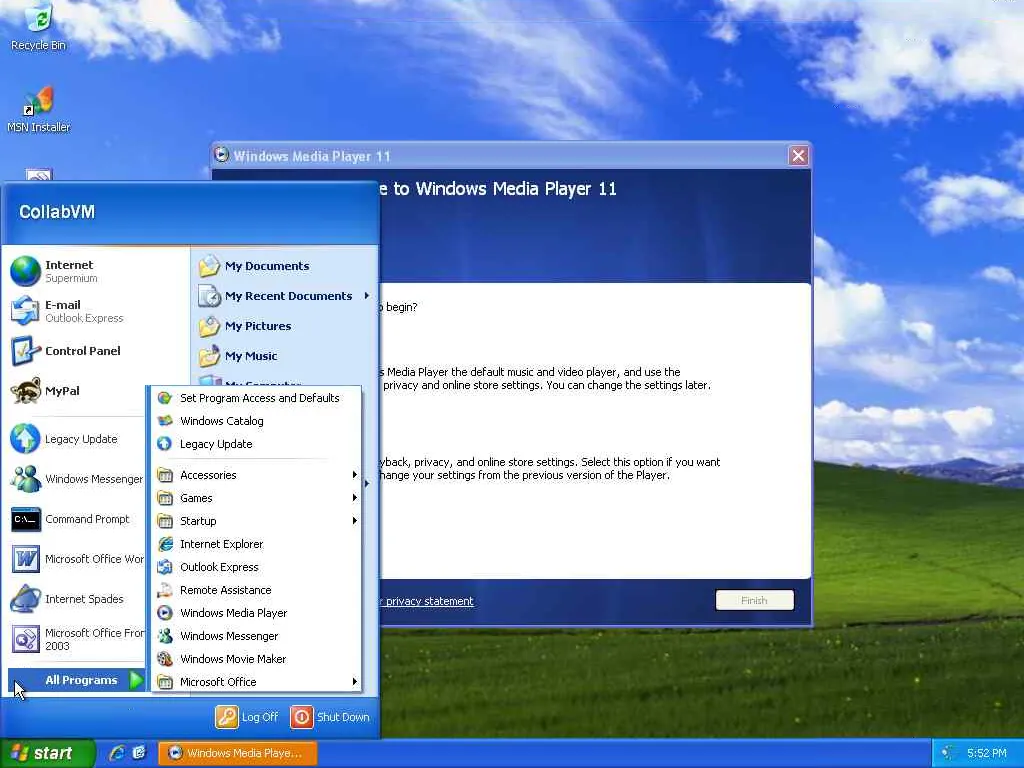Click the system tray notification icon
1024x768 pixels.
[x=947, y=753]
